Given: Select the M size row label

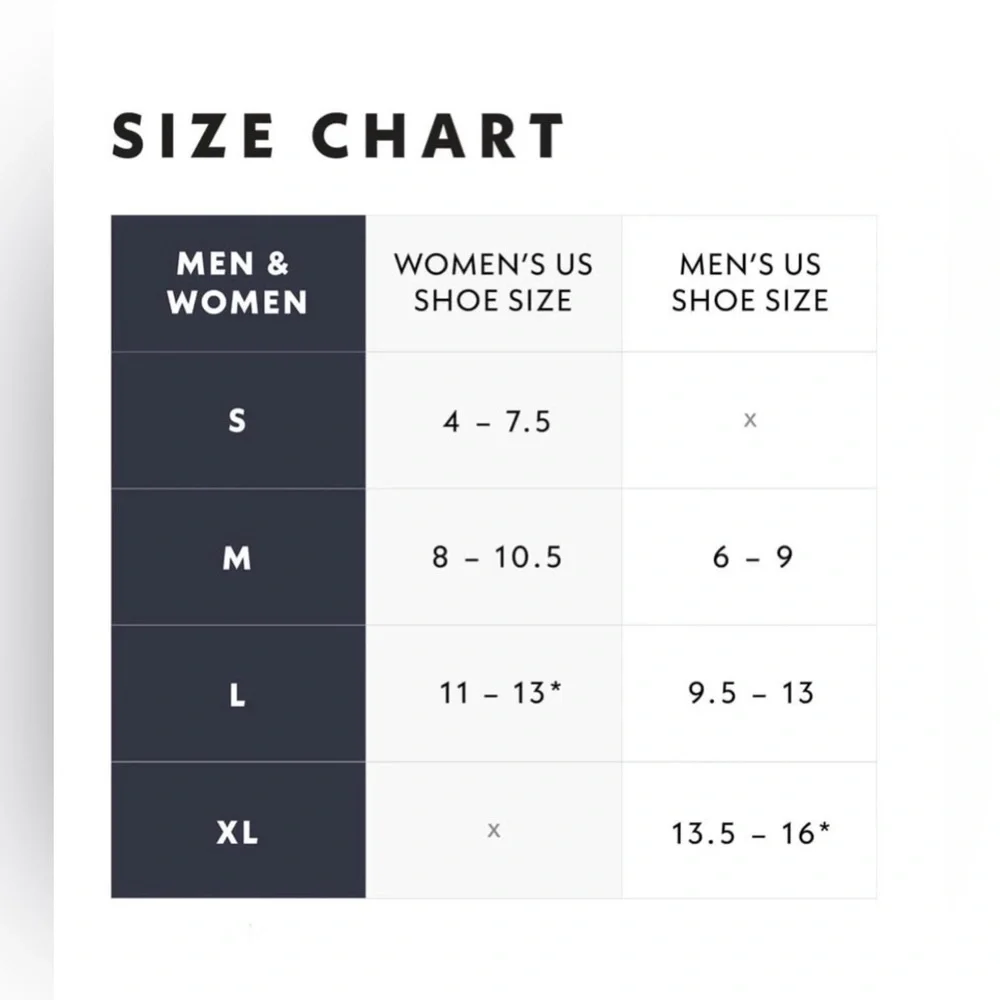Looking at the screenshot, I should pyautogui.click(x=237, y=558).
